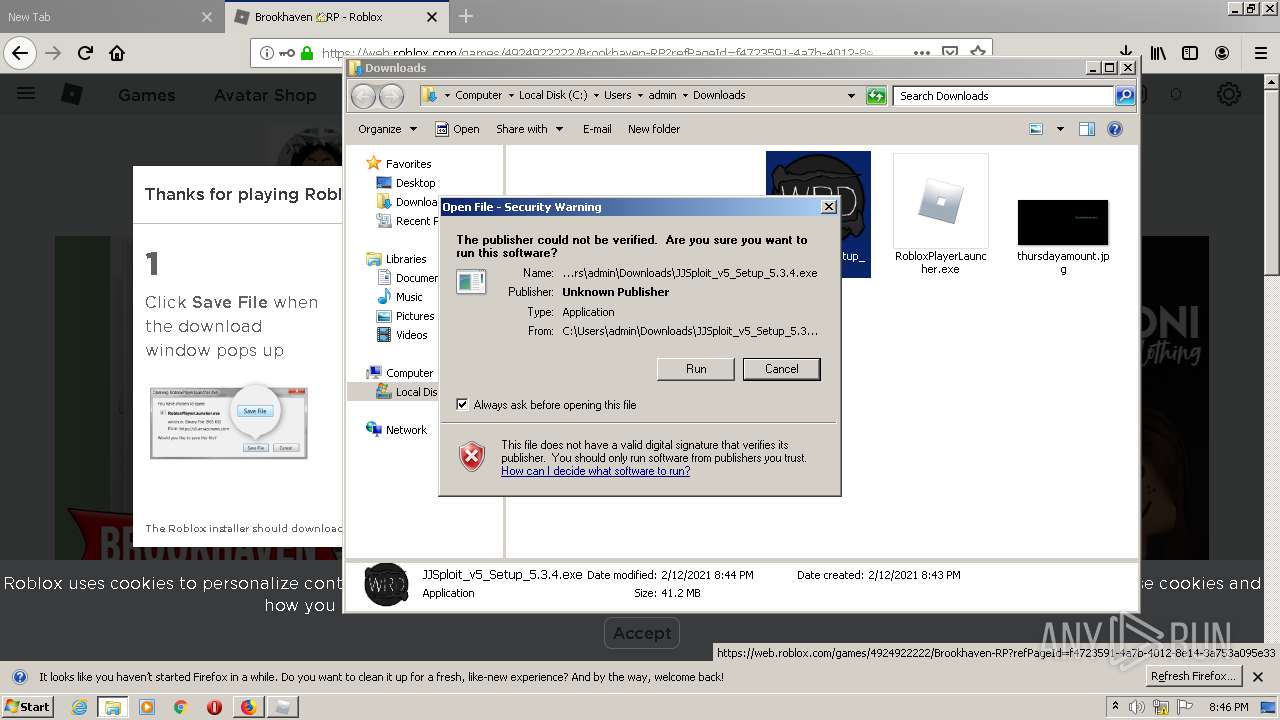Viewport: 1280px width, 720px height.
Task: Click the Roblox logo icon
Action: click(72, 94)
